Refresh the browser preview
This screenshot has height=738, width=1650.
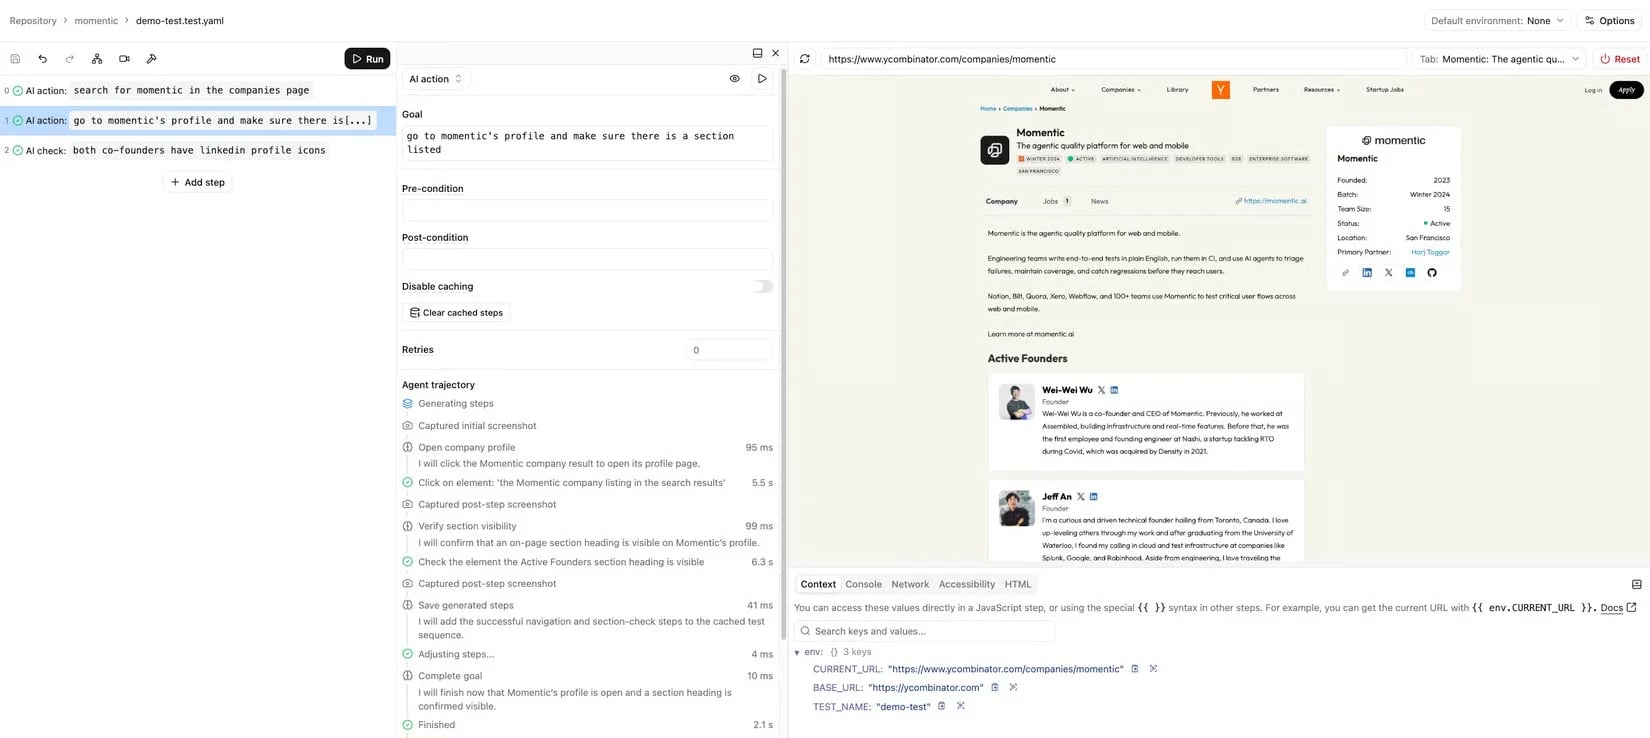pyautogui.click(x=805, y=59)
